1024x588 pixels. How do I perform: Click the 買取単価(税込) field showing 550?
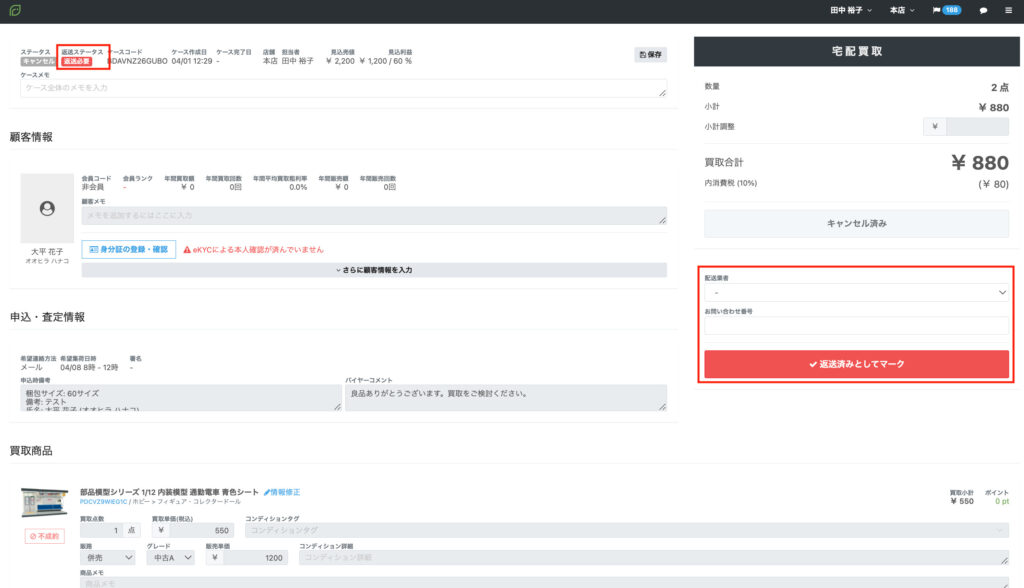pos(201,531)
